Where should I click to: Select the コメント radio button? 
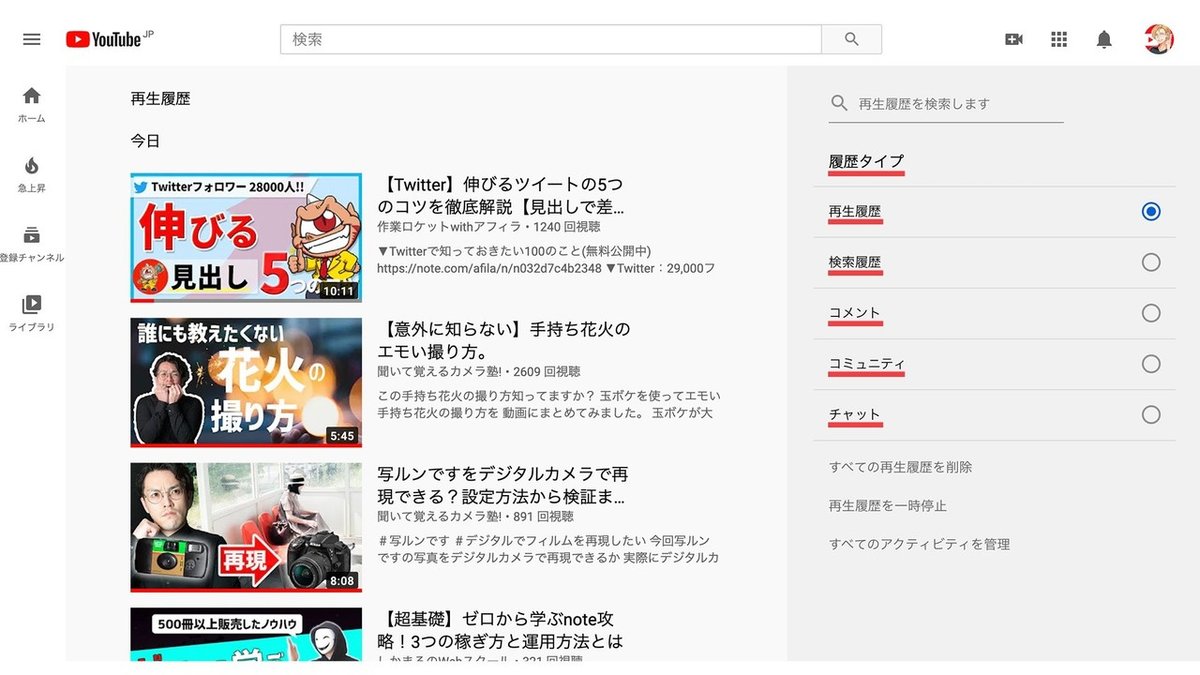(1151, 313)
